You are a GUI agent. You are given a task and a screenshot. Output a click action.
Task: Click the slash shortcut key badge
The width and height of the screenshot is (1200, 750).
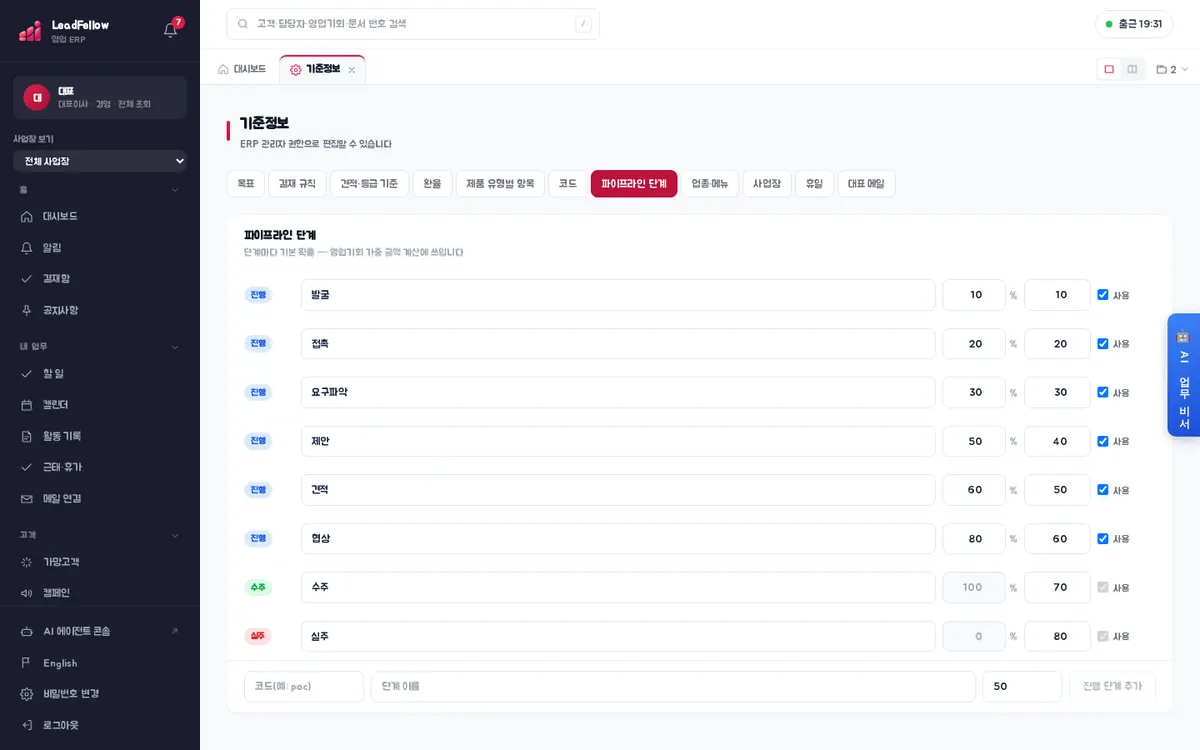(x=583, y=24)
